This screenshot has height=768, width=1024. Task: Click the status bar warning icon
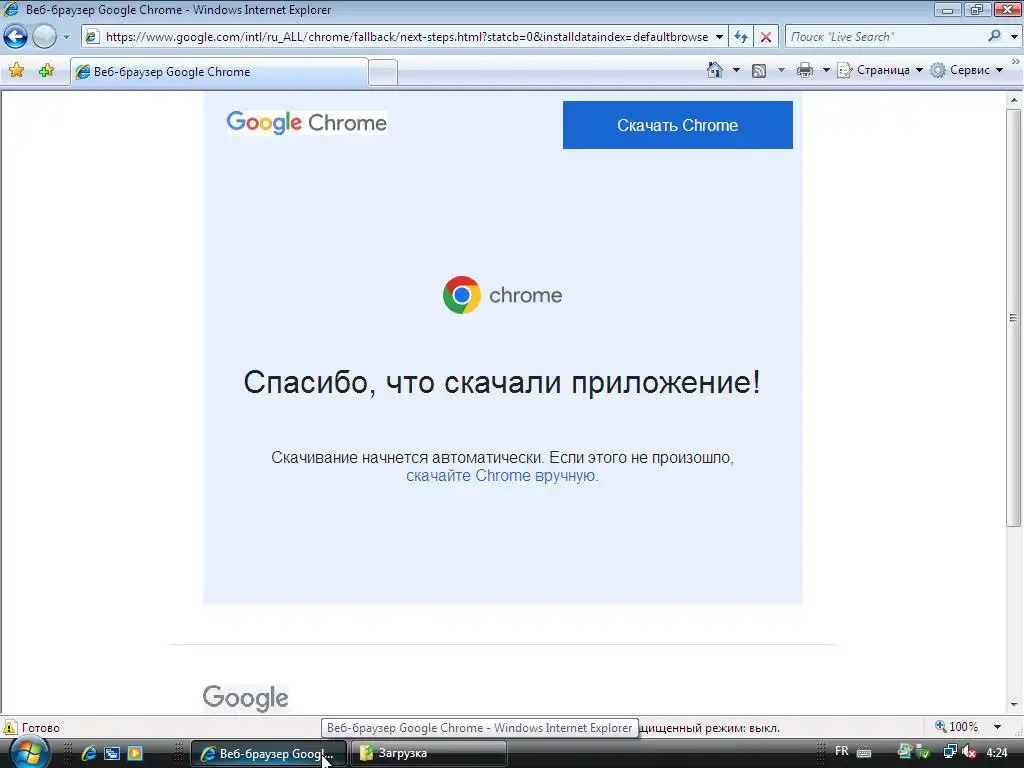(10, 728)
